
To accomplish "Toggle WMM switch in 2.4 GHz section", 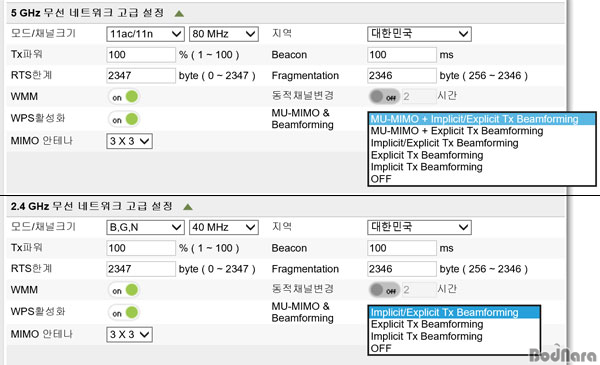I will 124,290.
